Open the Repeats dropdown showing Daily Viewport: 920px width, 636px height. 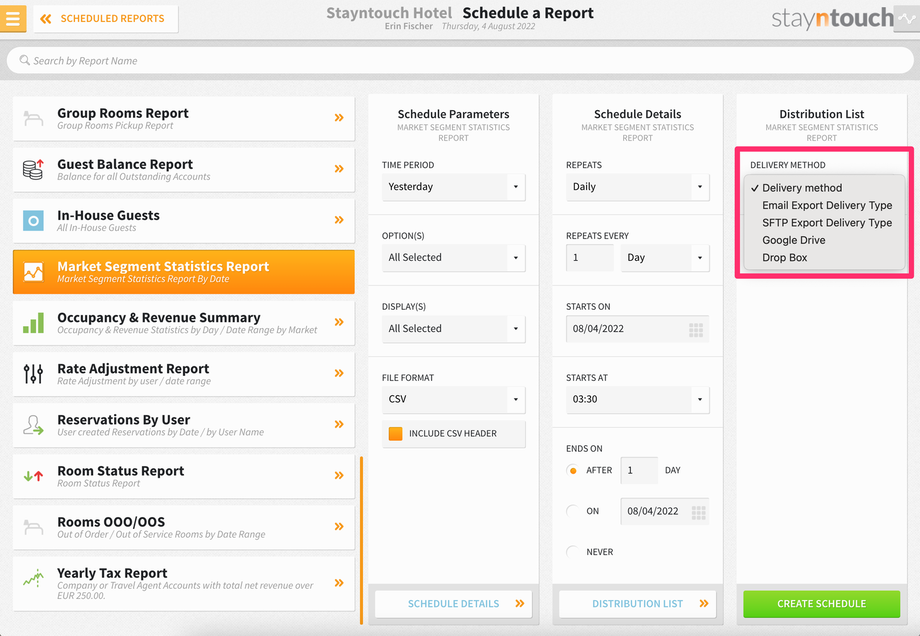(x=638, y=187)
